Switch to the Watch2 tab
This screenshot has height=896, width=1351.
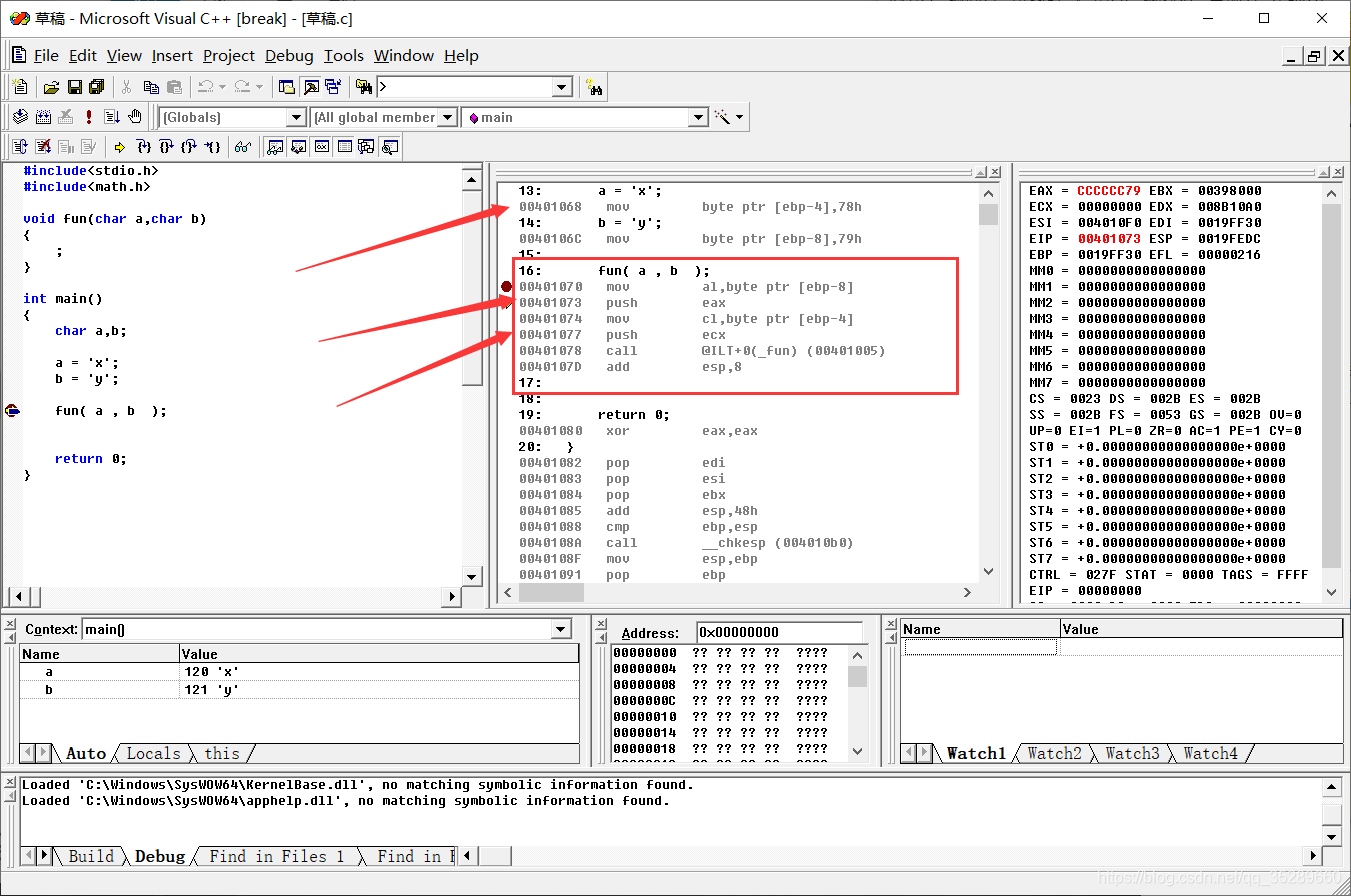[1054, 753]
